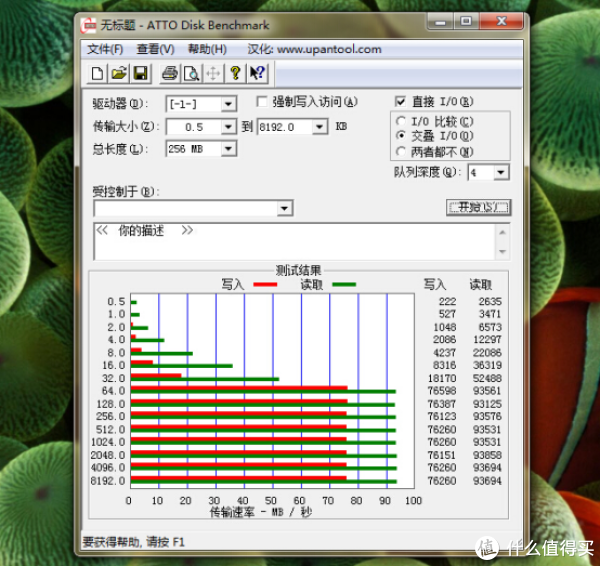
Task: Click the ATTO app icon in title bar
Action: (88, 26)
